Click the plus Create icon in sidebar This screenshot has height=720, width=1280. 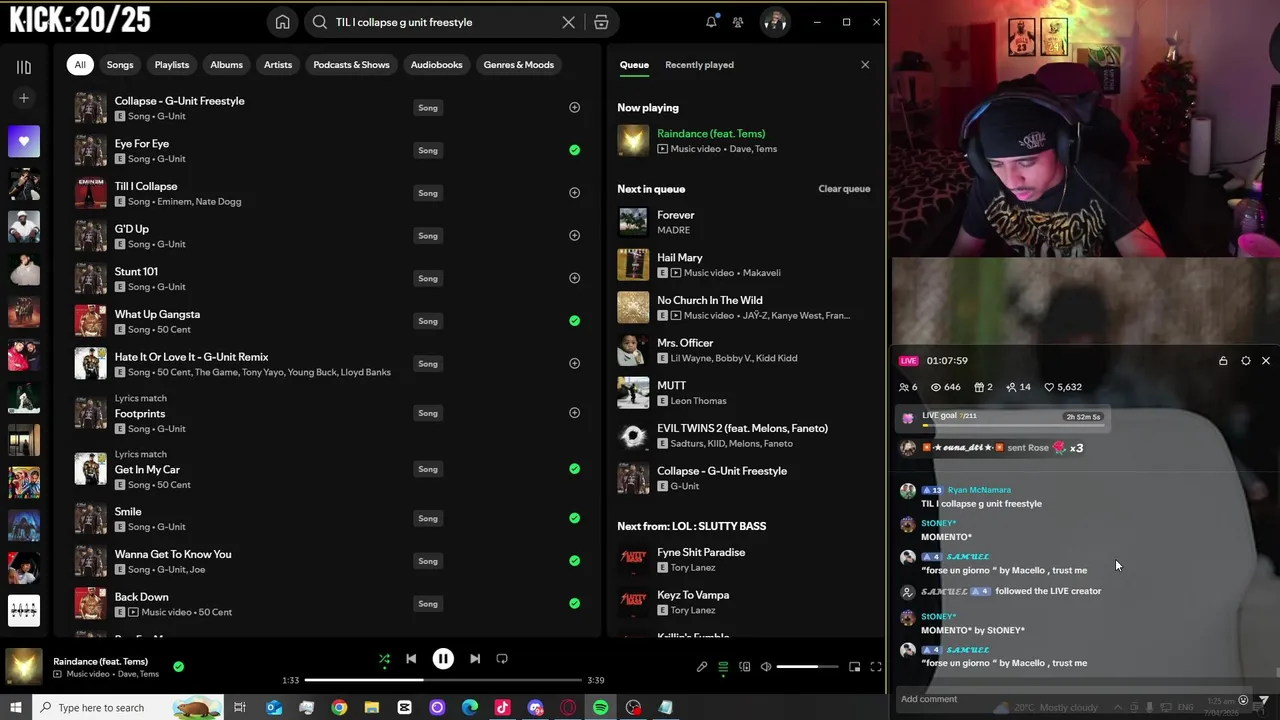tap(24, 98)
